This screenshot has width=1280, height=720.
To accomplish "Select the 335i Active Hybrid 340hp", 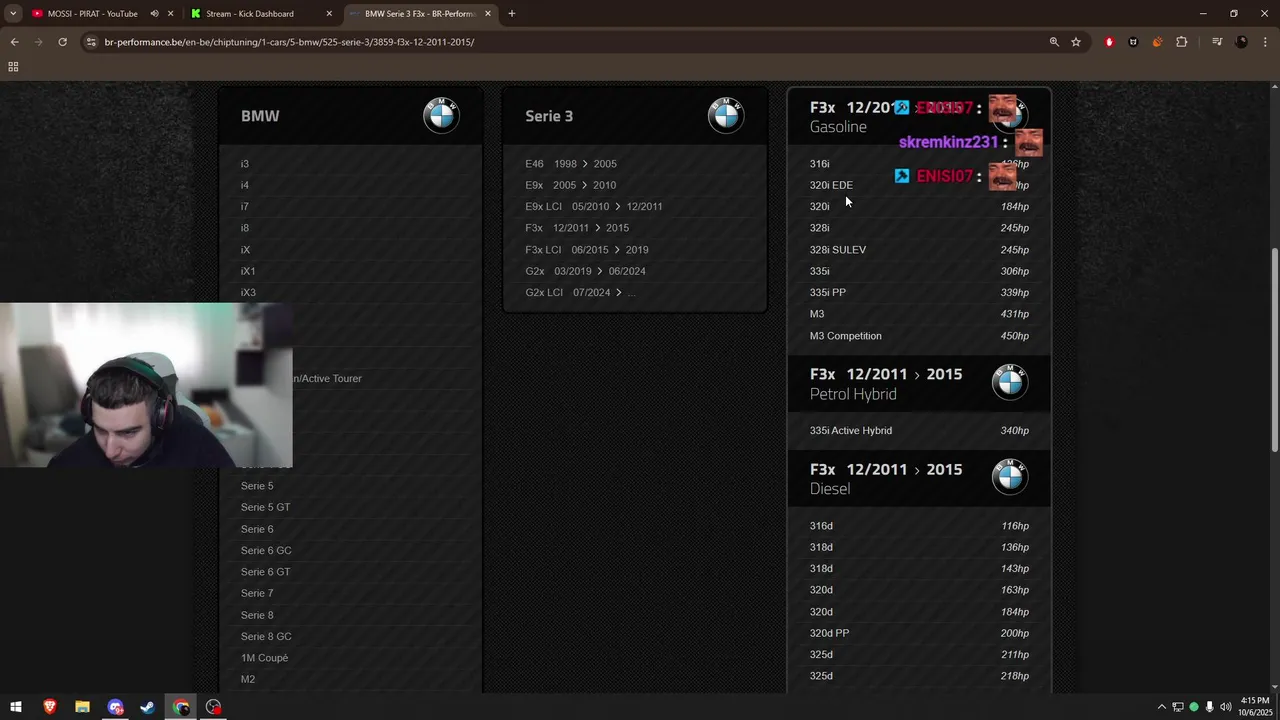I will click(919, 430).
